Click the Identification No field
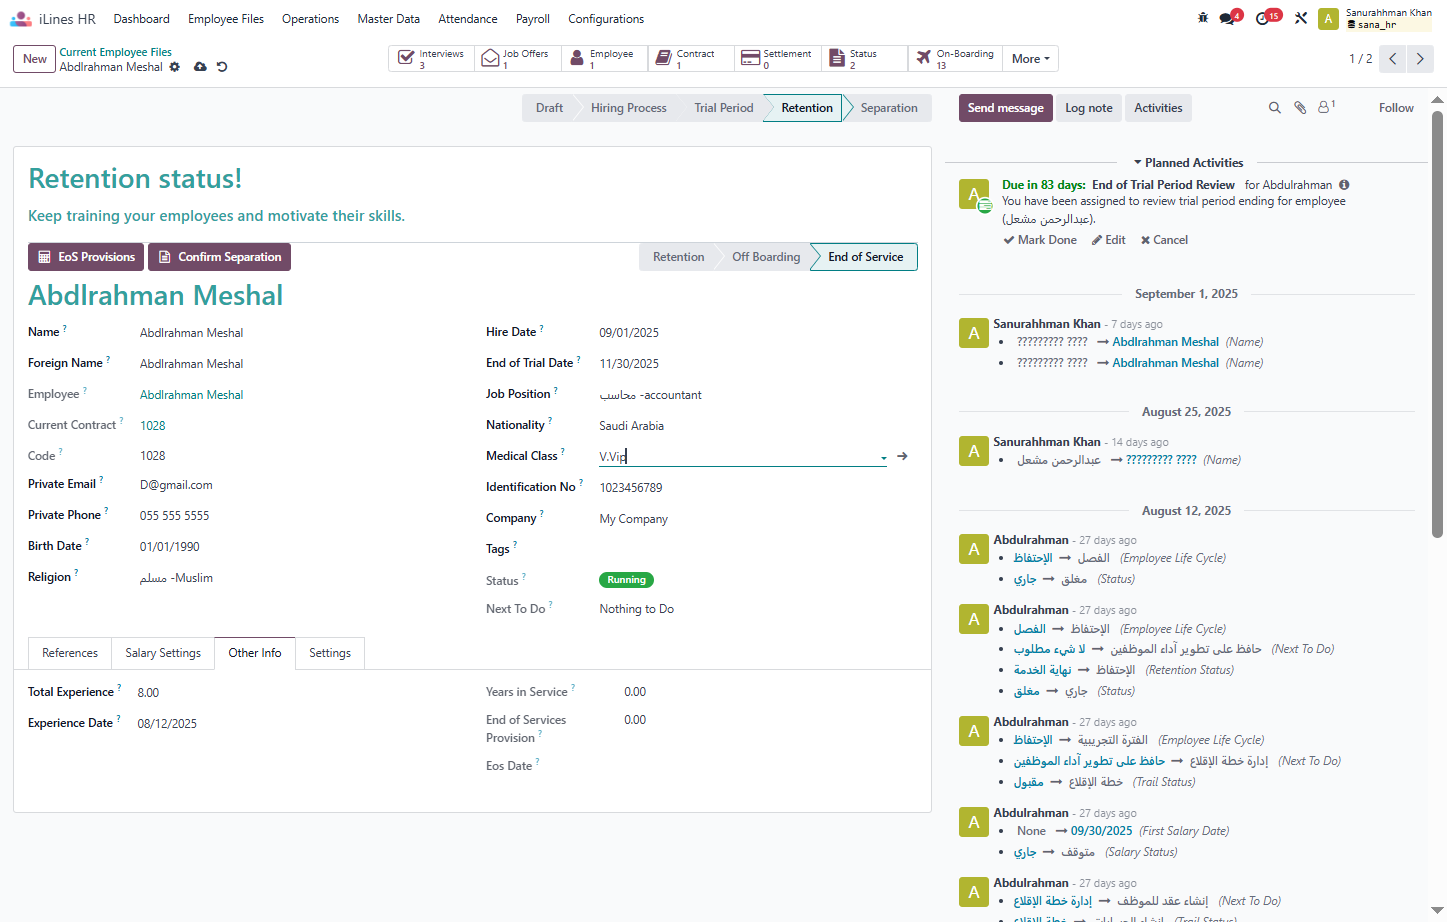Screen dimensions: 1447x922 (x=743, y=488)
